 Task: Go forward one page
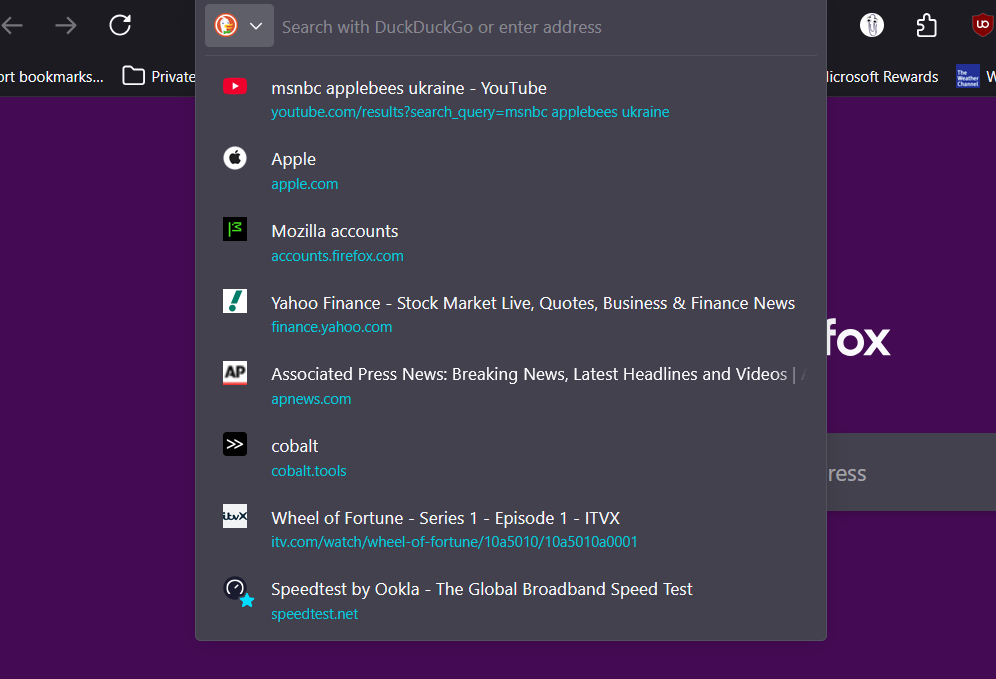(66, 26)
